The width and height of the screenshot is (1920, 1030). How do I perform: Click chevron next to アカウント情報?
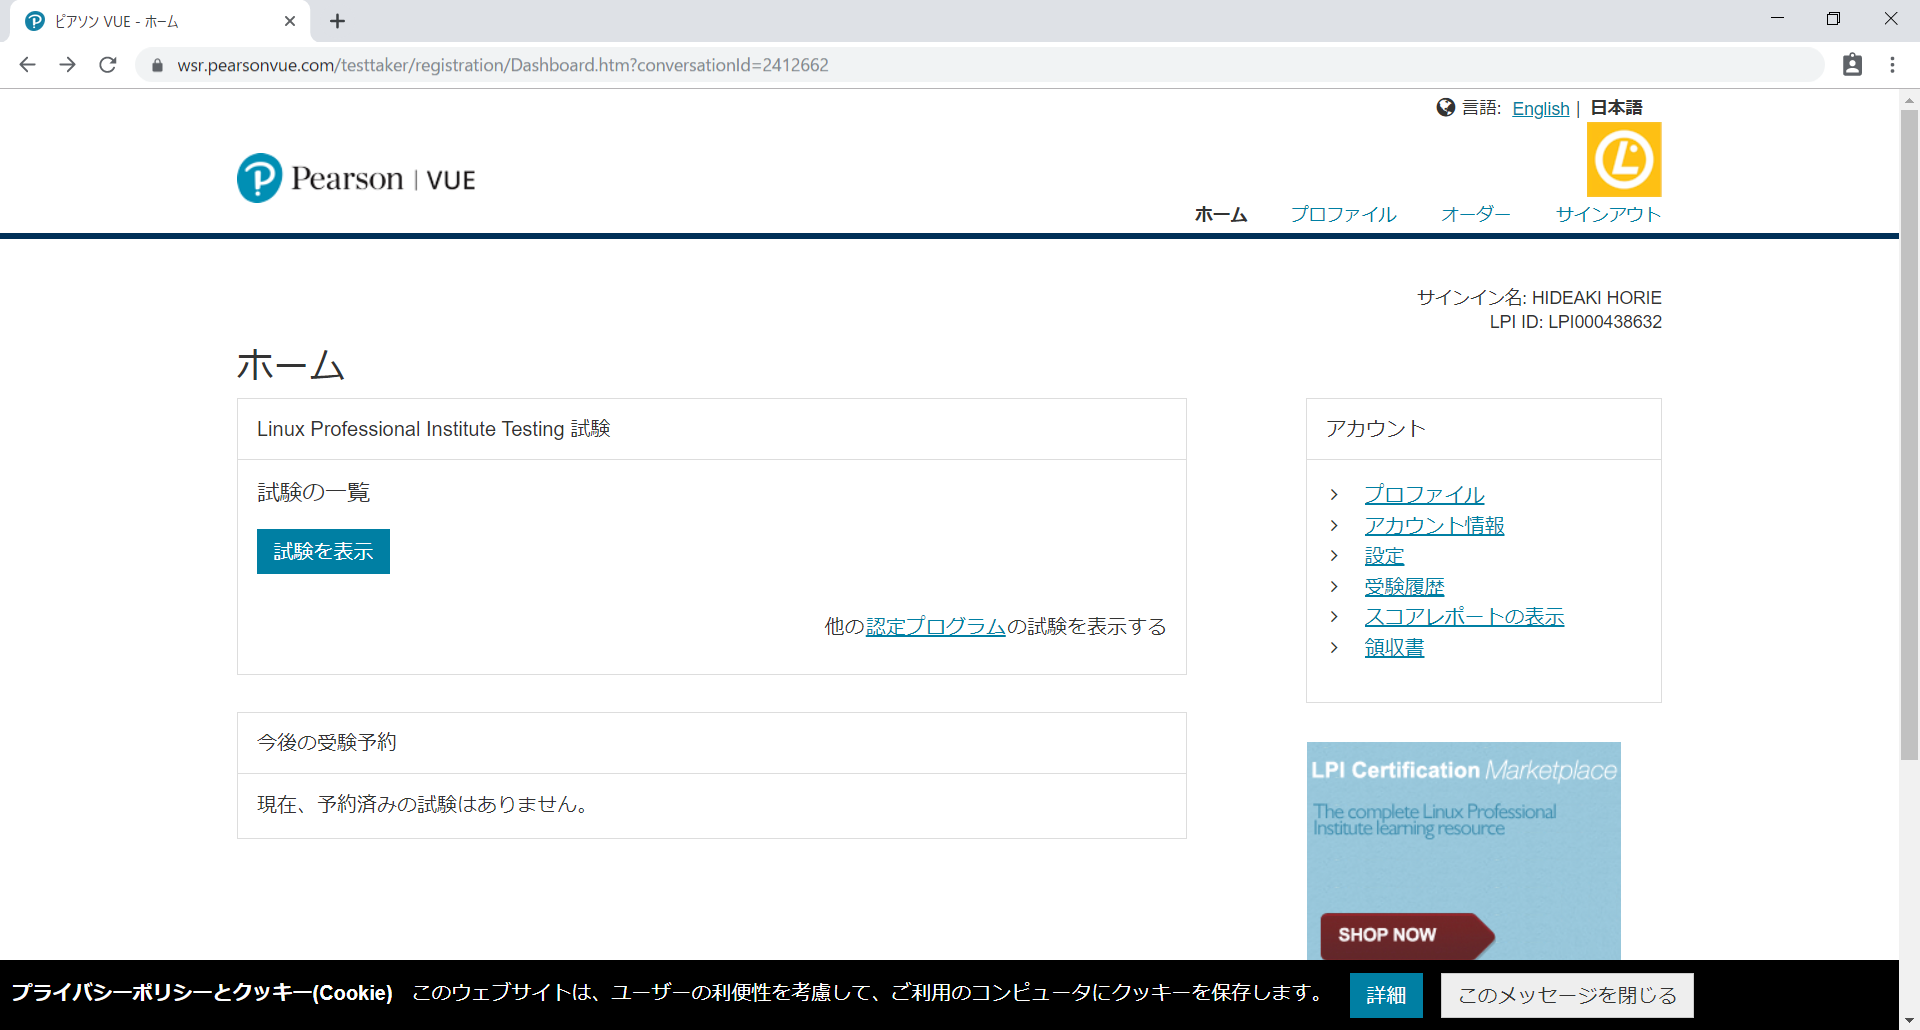point(1334,526)
